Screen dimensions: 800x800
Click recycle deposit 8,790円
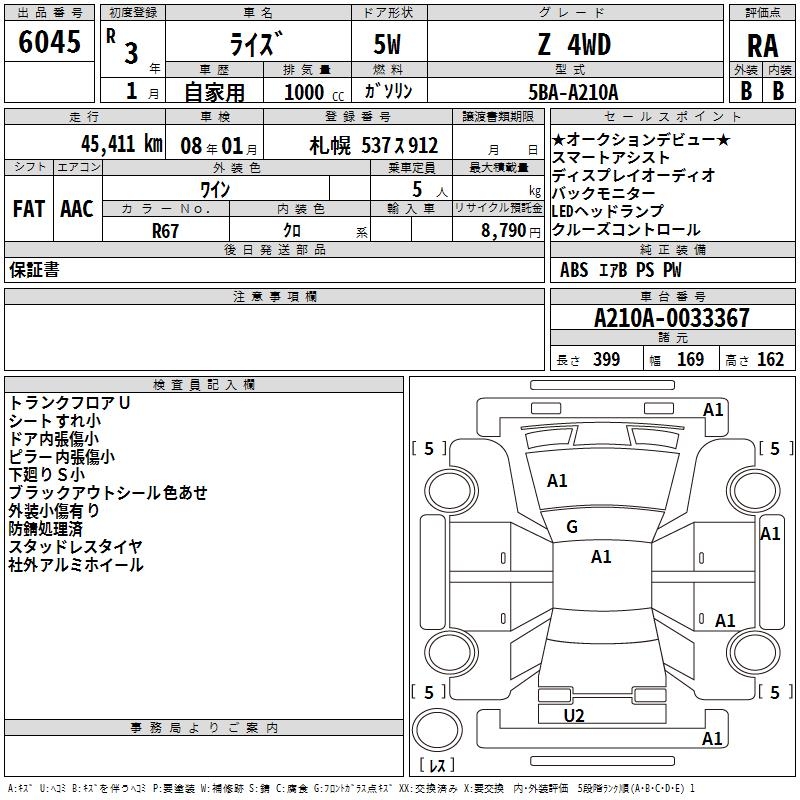(x=511, y=231)
